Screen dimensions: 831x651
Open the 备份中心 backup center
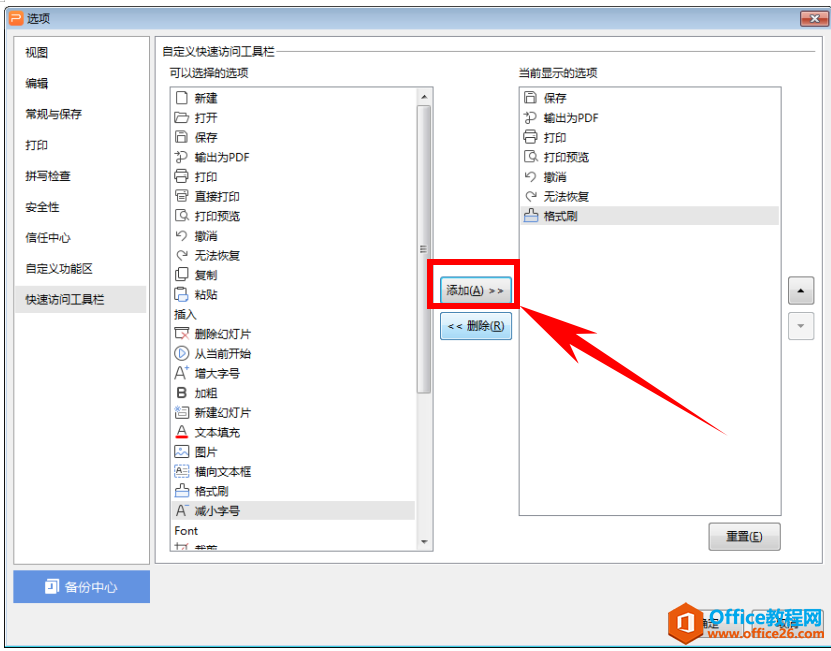82,586
